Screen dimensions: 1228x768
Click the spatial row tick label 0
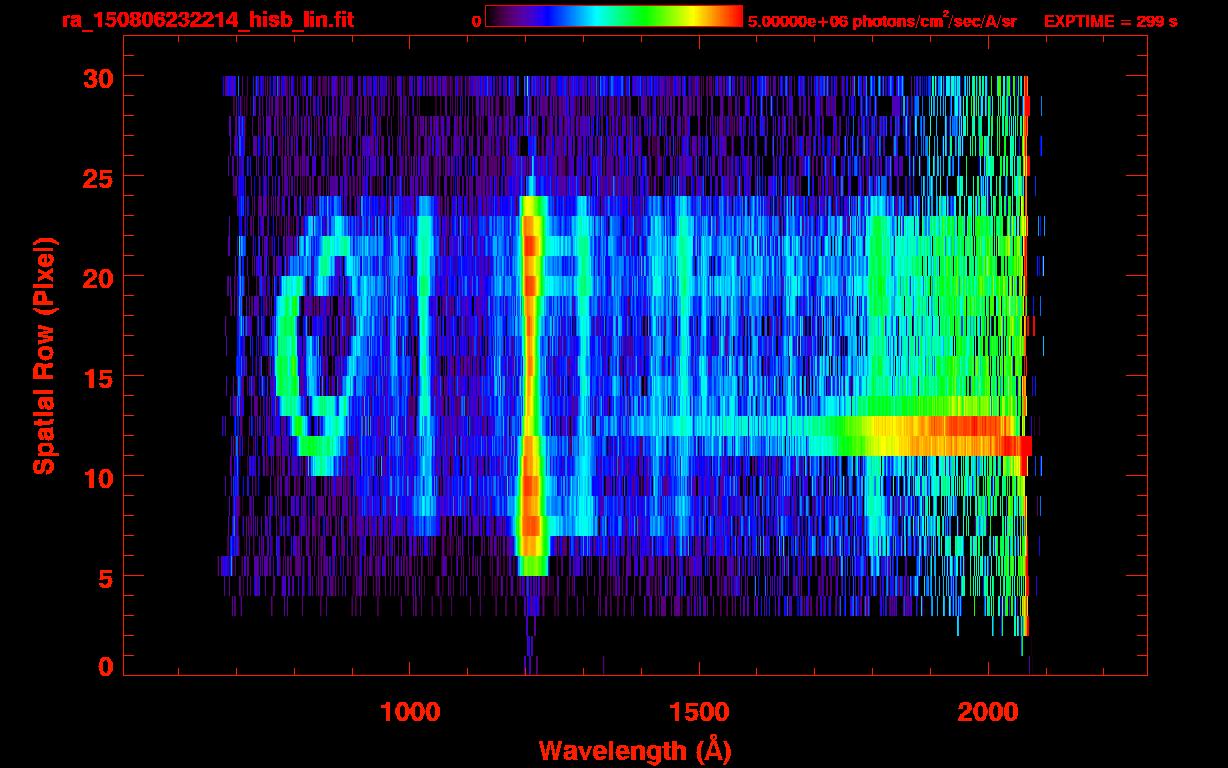pyautogui.click(x=106, y=666)
